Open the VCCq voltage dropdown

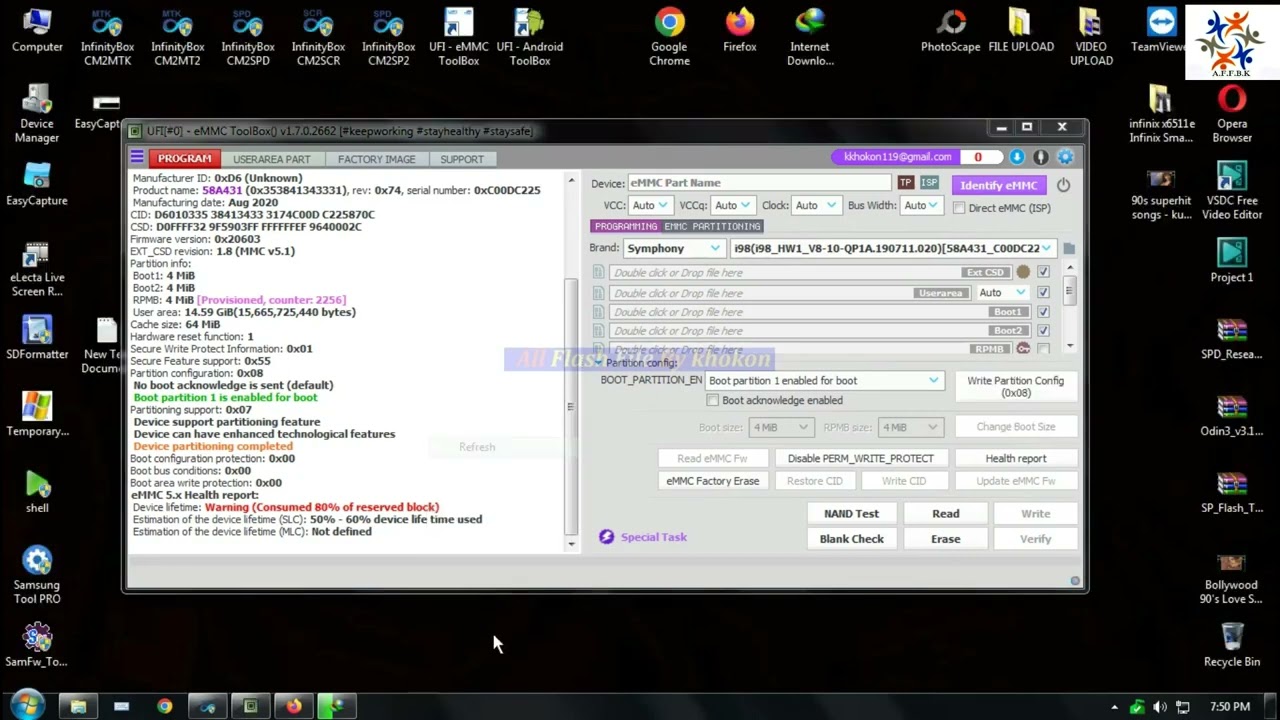732,205
